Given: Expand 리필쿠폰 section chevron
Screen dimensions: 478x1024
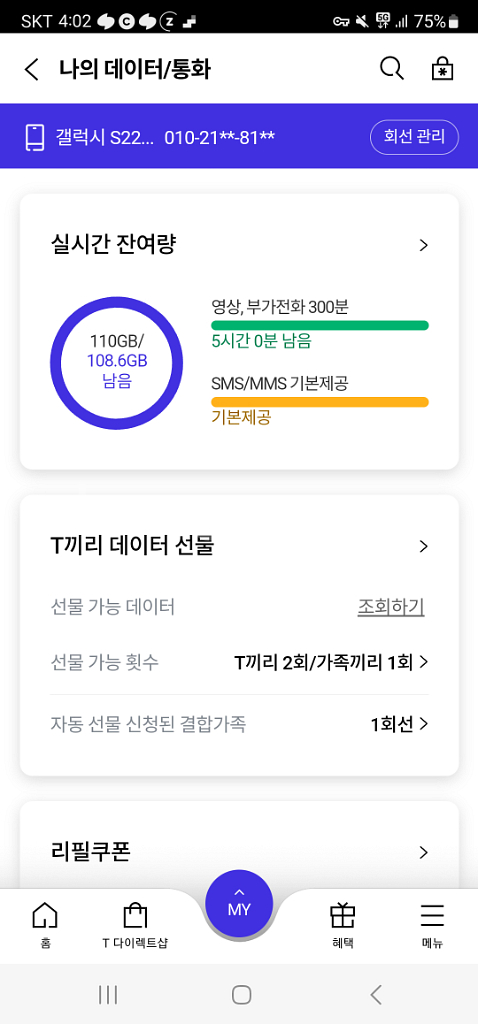Looking at the screenshot, I should tap(424, 852).
